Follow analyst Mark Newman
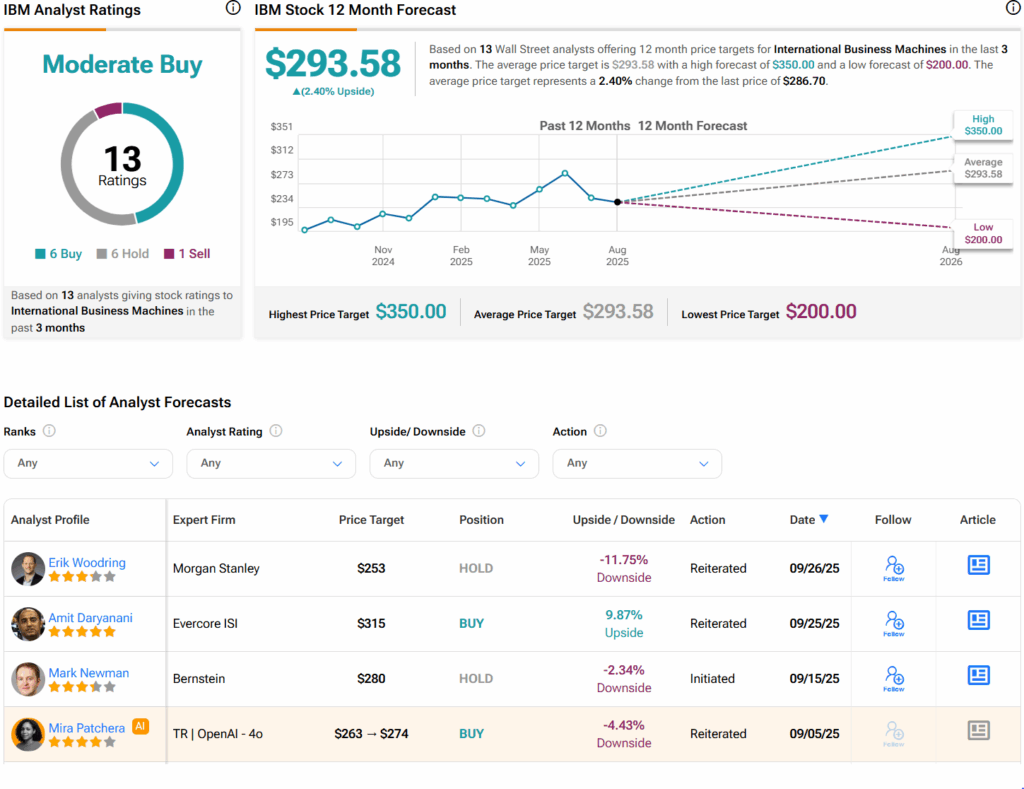The image size is (1024, 789). (893, 678)
